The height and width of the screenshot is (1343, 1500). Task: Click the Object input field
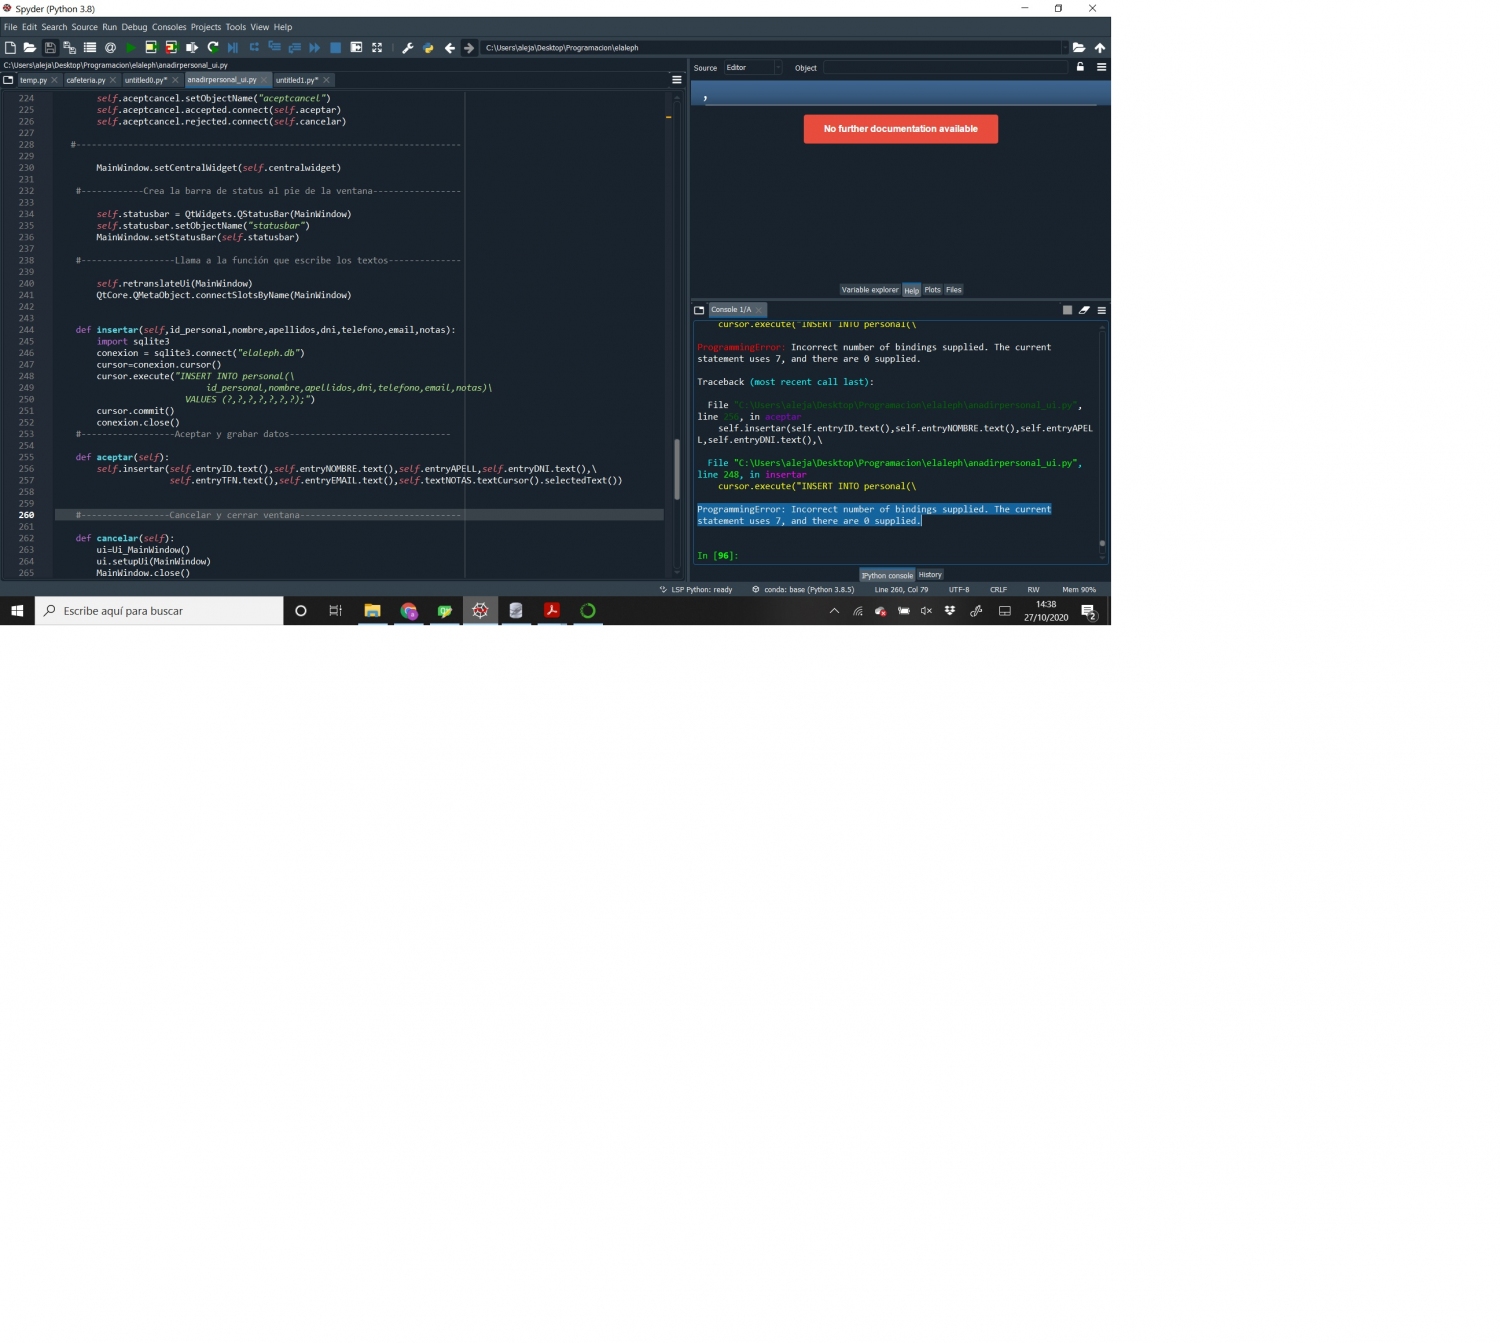pyautogui.click(x=945, y=67)
